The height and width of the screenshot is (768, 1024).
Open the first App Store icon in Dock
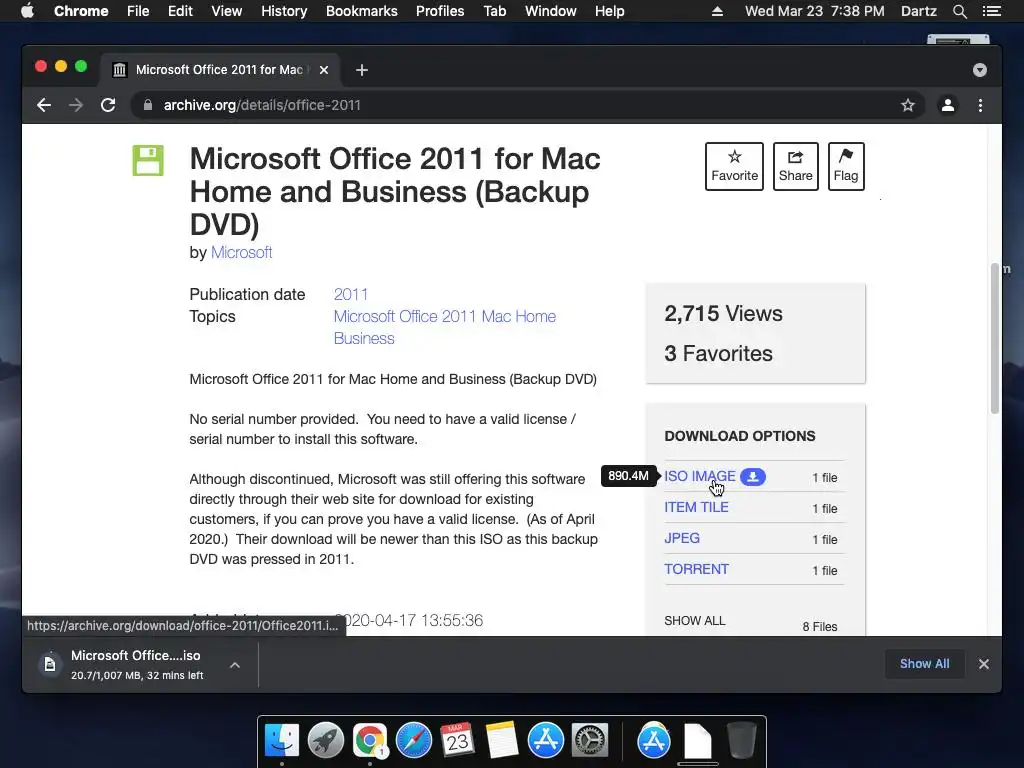click(546, 740)
